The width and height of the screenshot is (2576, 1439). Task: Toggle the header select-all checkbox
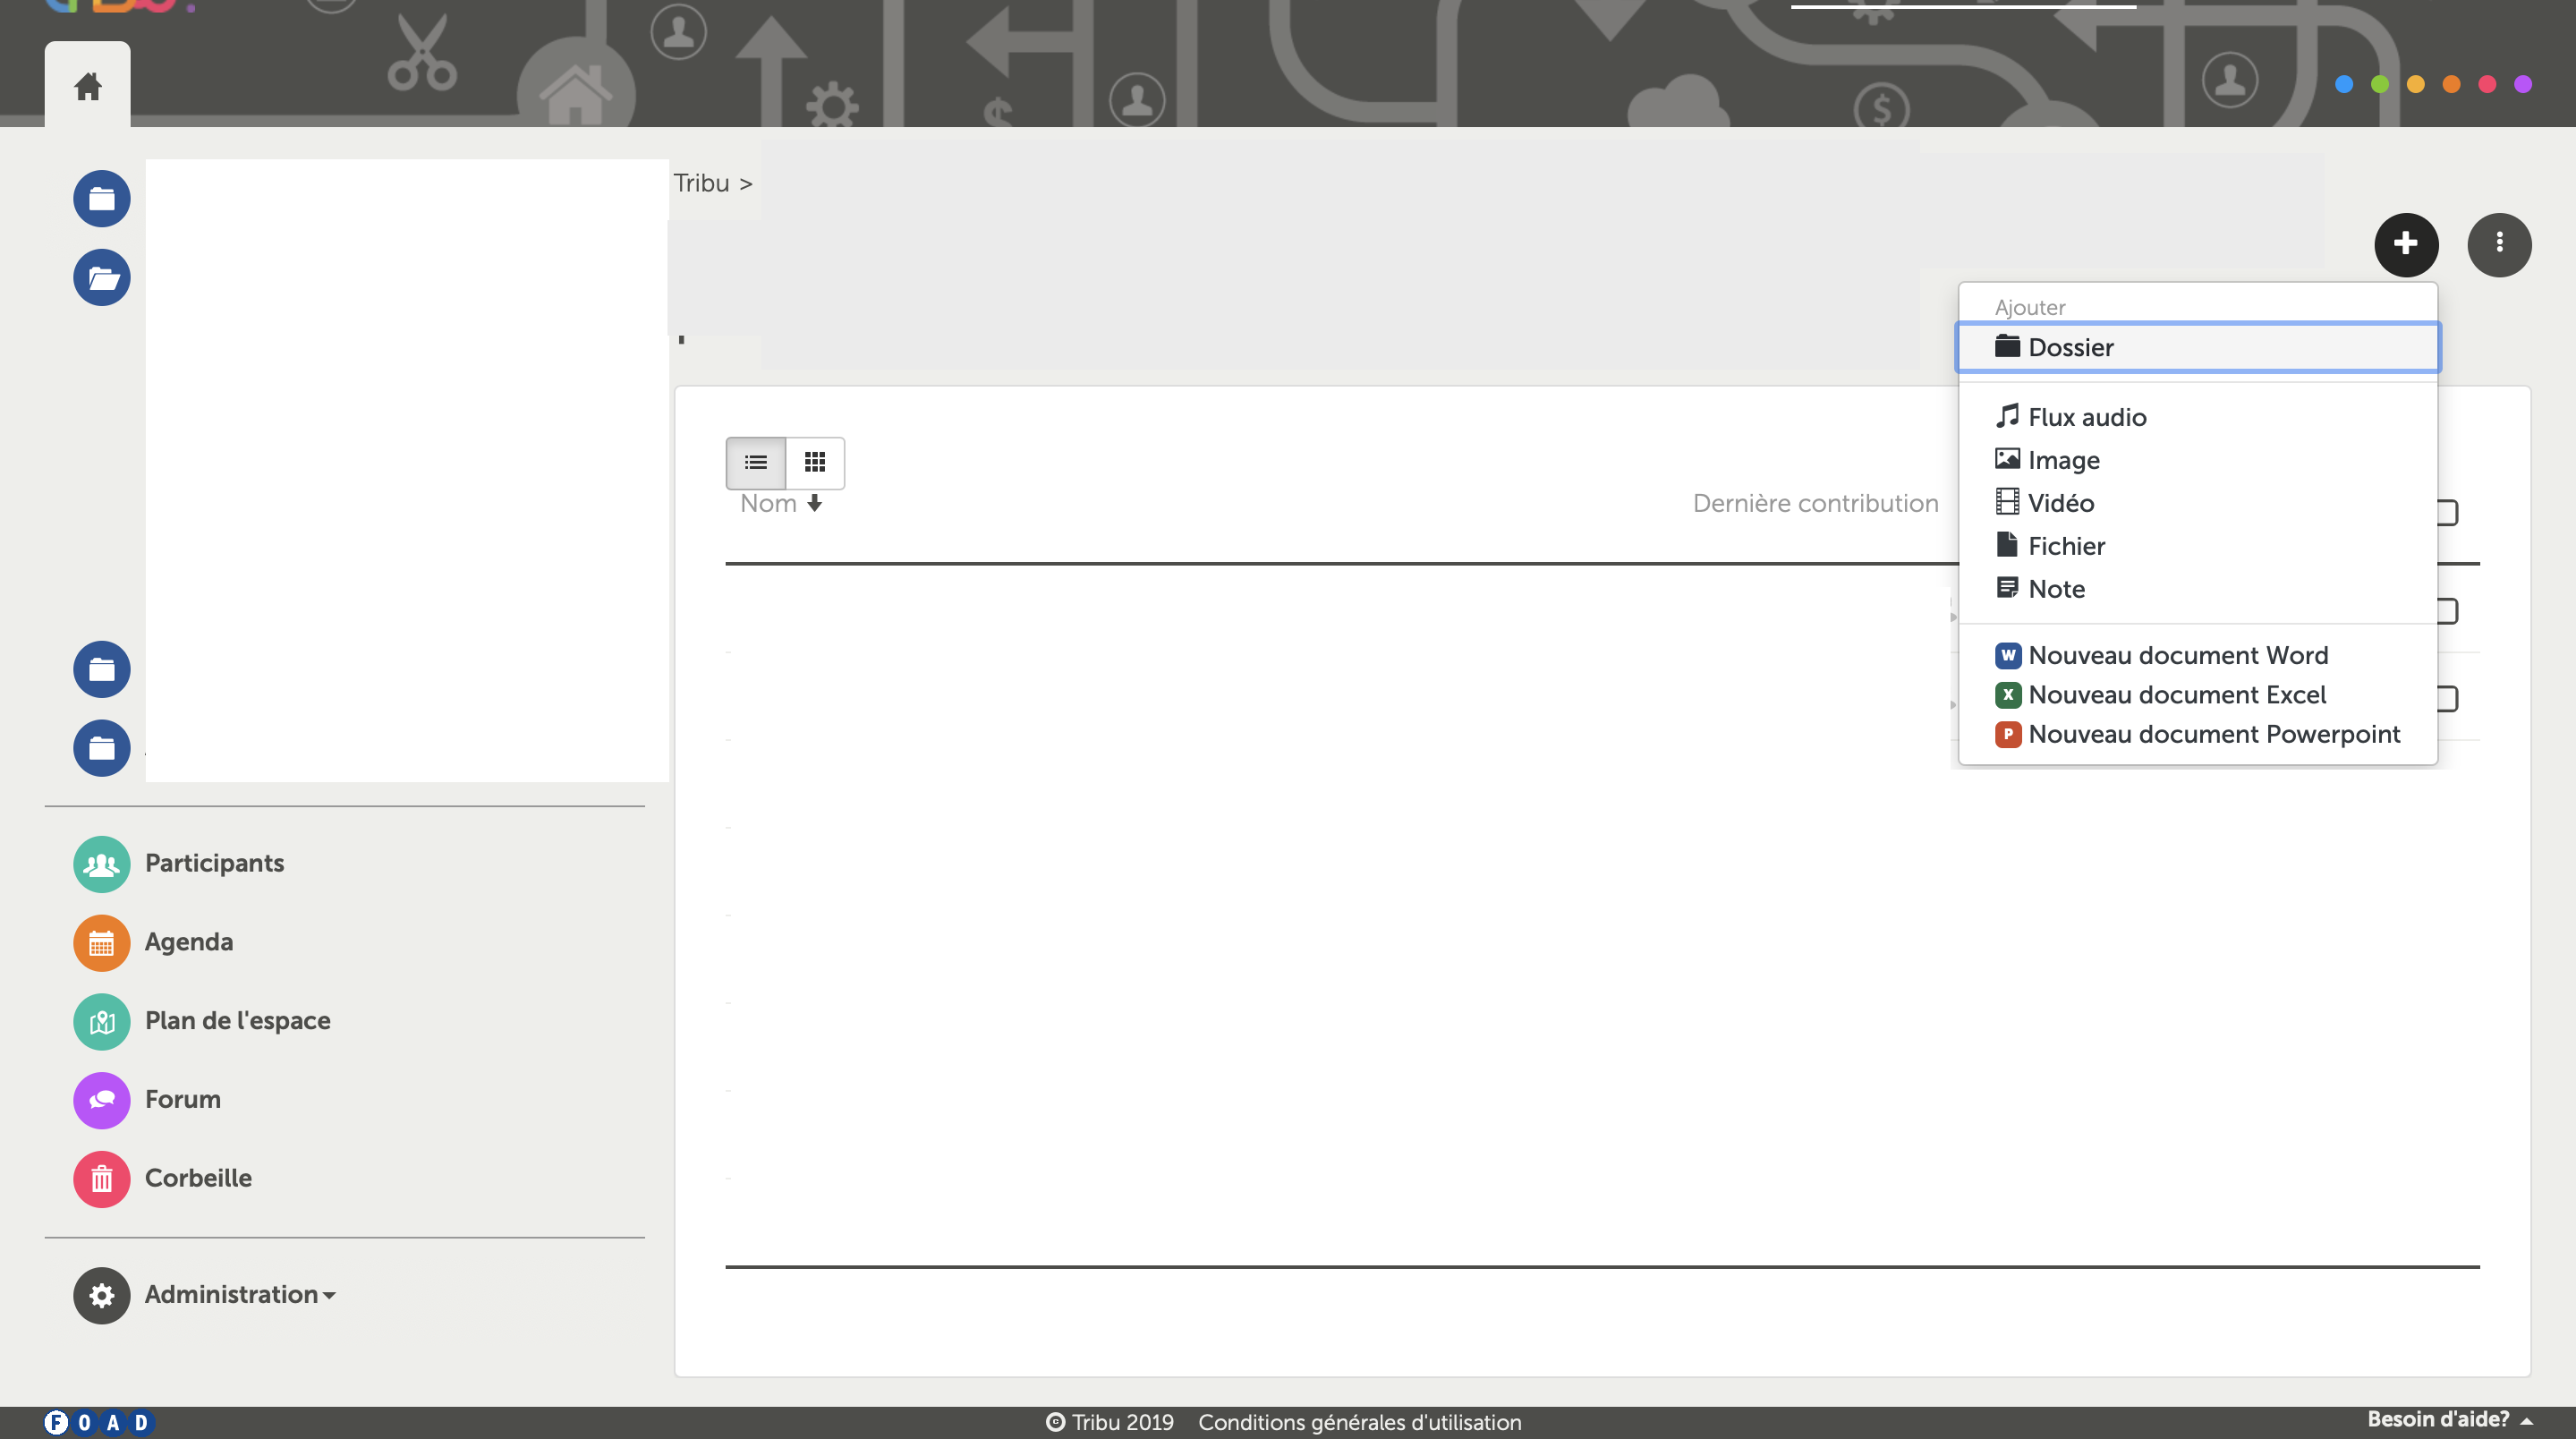[x=2447, y=512]
